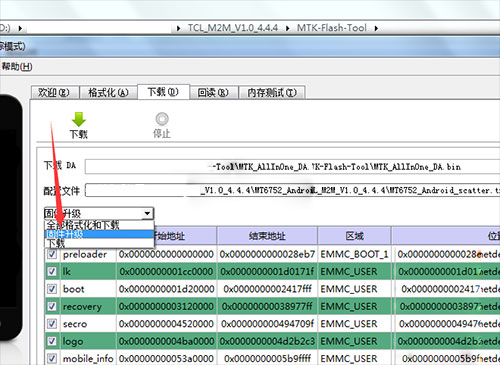Click begin address 0x0000000001d20000
Screen dimensions: 500x365
(166, 289)
